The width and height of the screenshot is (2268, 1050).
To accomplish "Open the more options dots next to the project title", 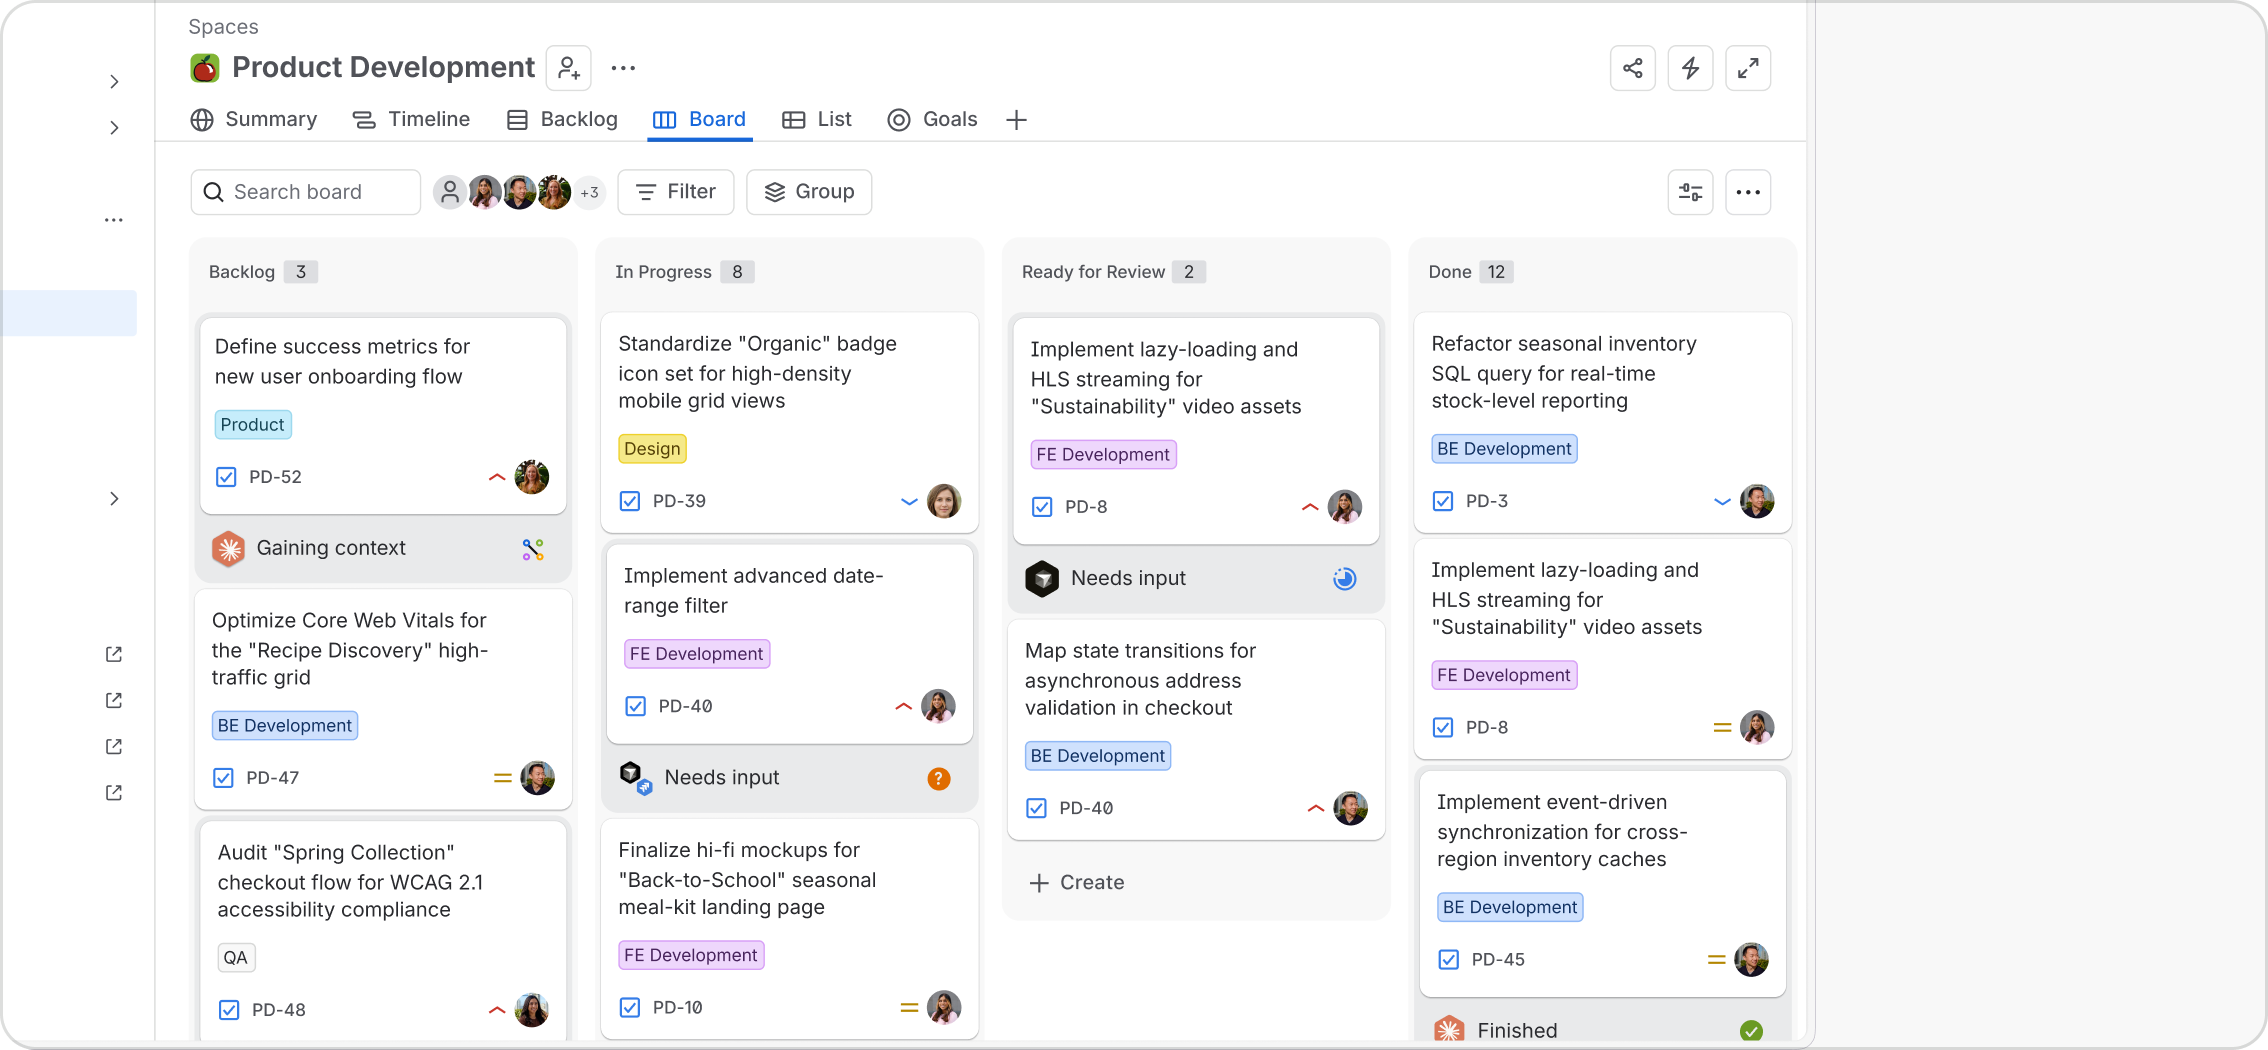I will pos(623,68).
